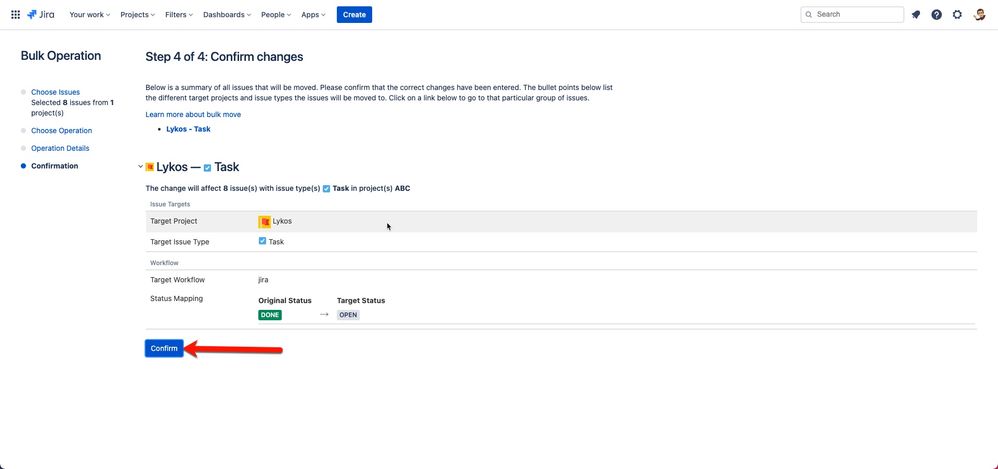
Task: Click the Task type icon in heading
Action: coord(207,168)
